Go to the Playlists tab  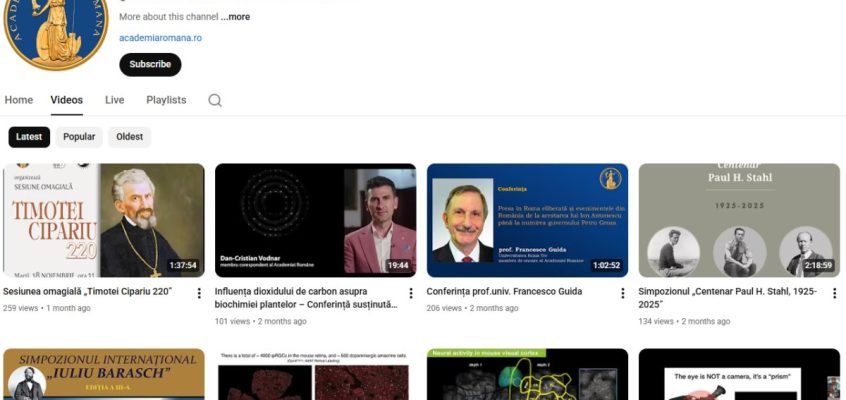tap(166, 100)
